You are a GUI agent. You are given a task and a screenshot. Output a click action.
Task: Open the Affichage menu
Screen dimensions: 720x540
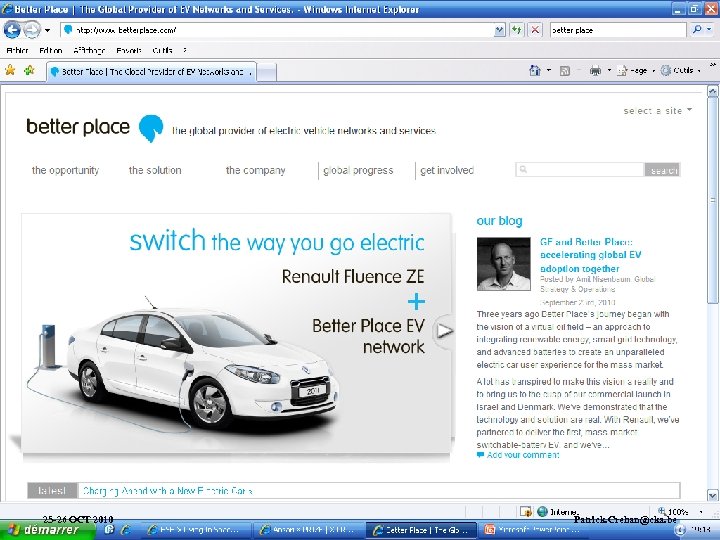(x=89, y=51)
